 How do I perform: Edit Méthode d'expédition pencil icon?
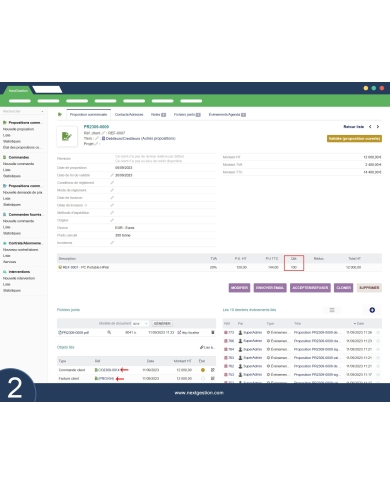pyautogui.click(x=112, y=213)
